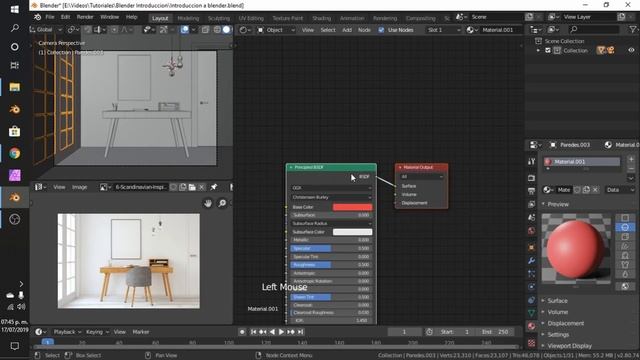Screen dimensions: 640x360
Task: Open the GGX distribution dropdown
Action: (331, 188)
